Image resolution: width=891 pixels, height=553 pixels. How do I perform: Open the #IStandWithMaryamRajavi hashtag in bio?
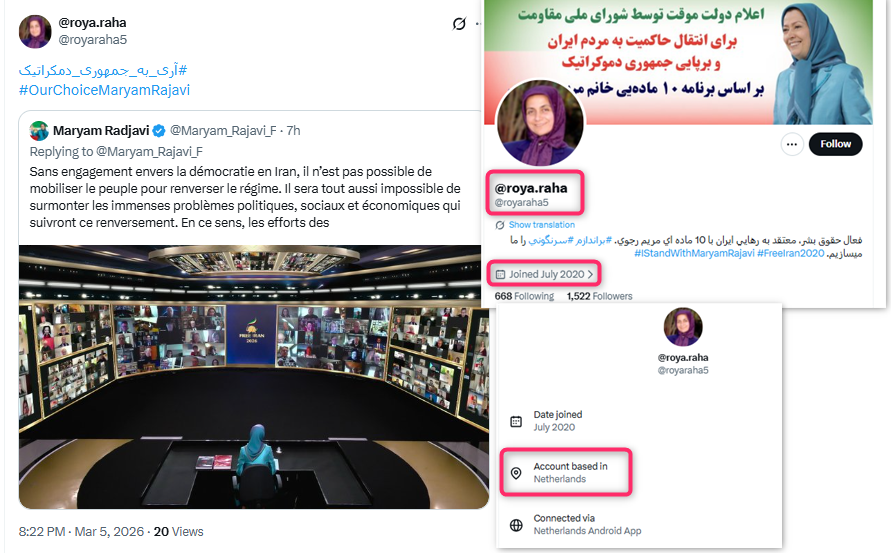(694, 253)
